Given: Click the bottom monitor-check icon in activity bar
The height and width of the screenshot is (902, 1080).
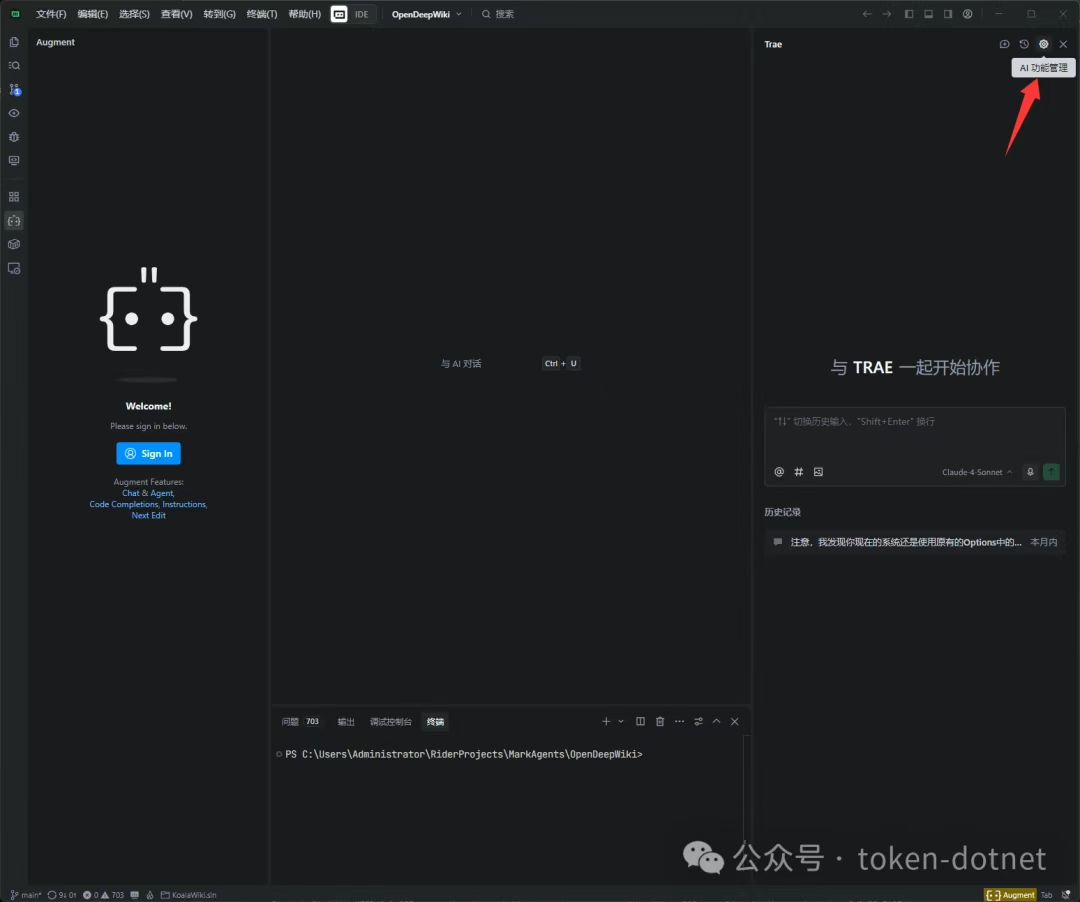Looking at the screenshot, I should pyautogui.click(x=14, y=269).
